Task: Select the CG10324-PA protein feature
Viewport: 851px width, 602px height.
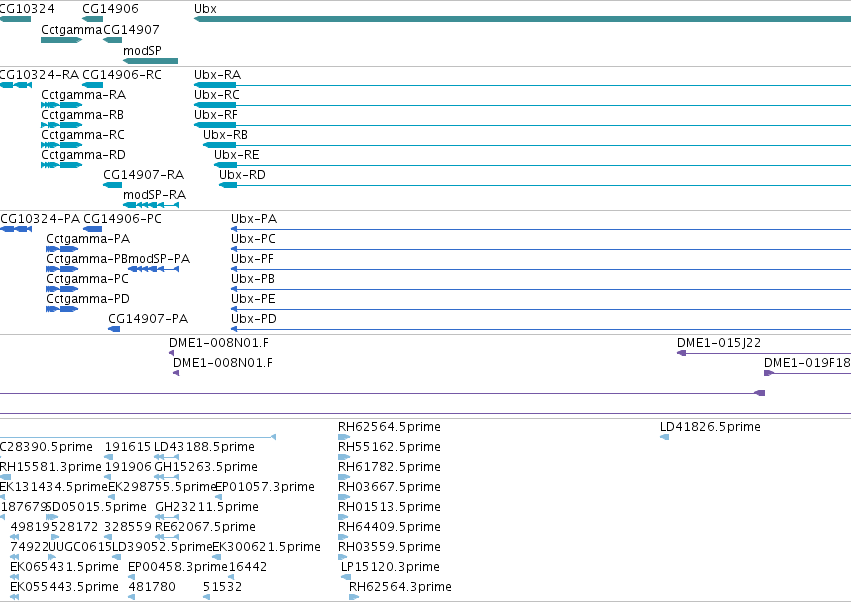Action: 16,229
